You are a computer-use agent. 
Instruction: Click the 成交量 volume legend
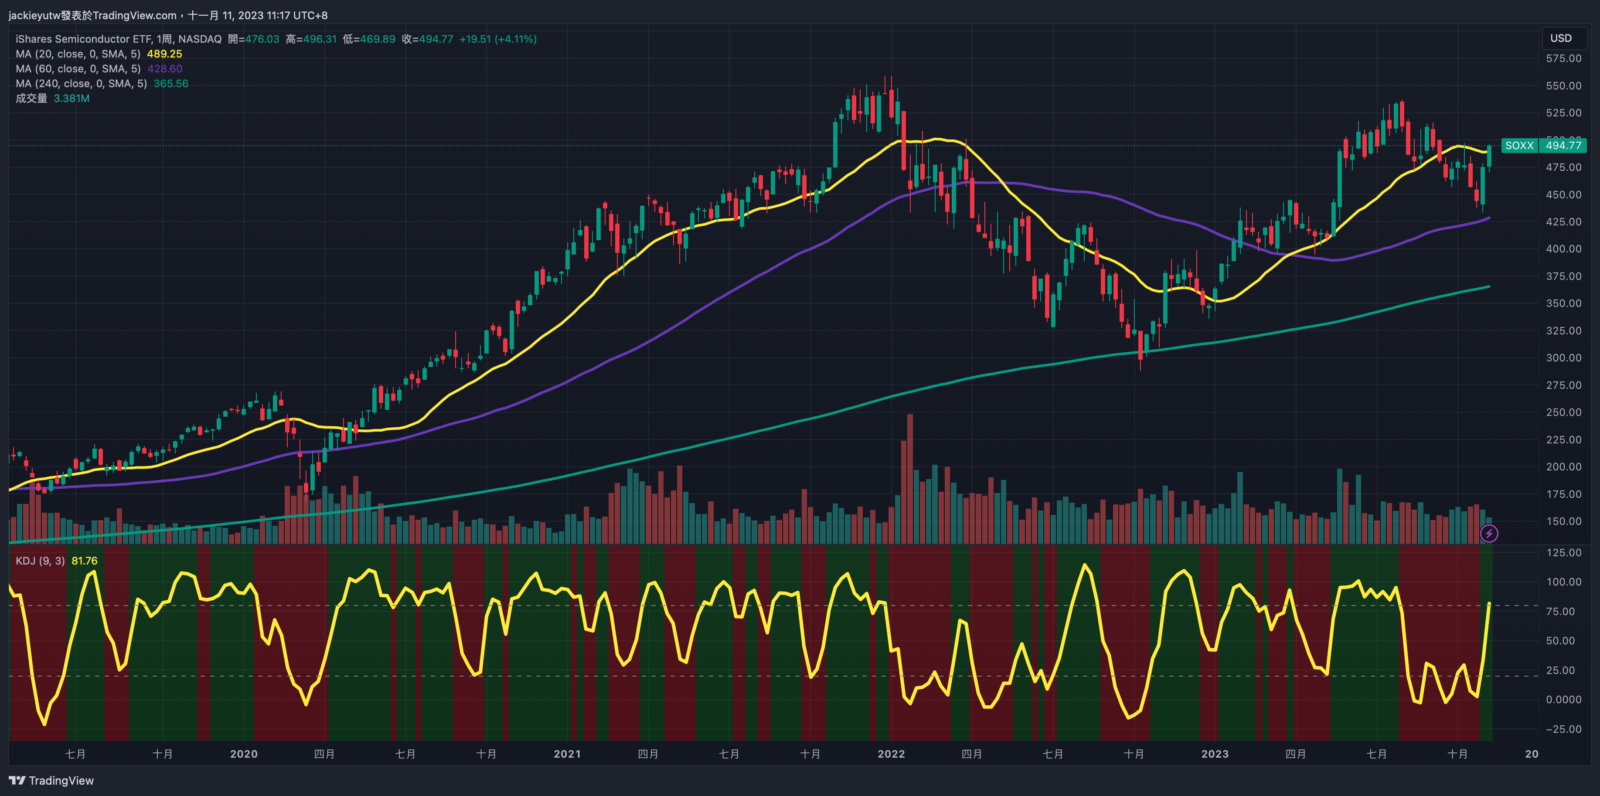(31, 99)
